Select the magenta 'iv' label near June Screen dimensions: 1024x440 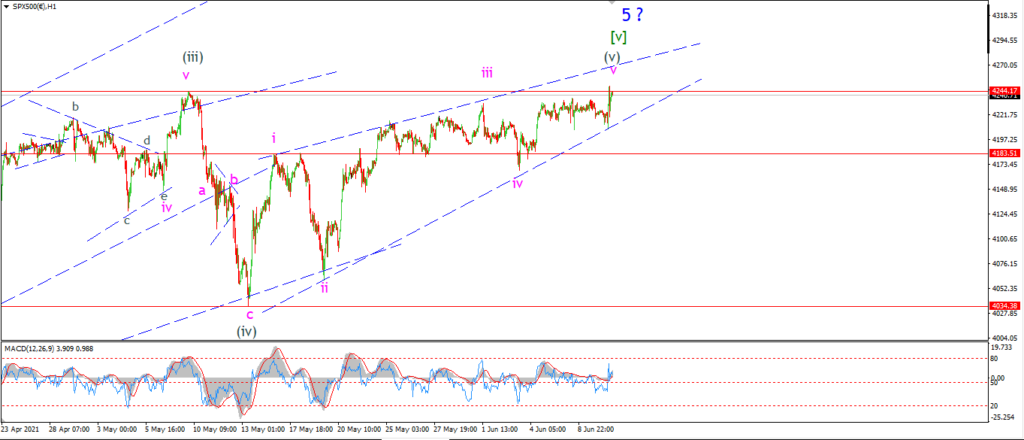point(517,183)
